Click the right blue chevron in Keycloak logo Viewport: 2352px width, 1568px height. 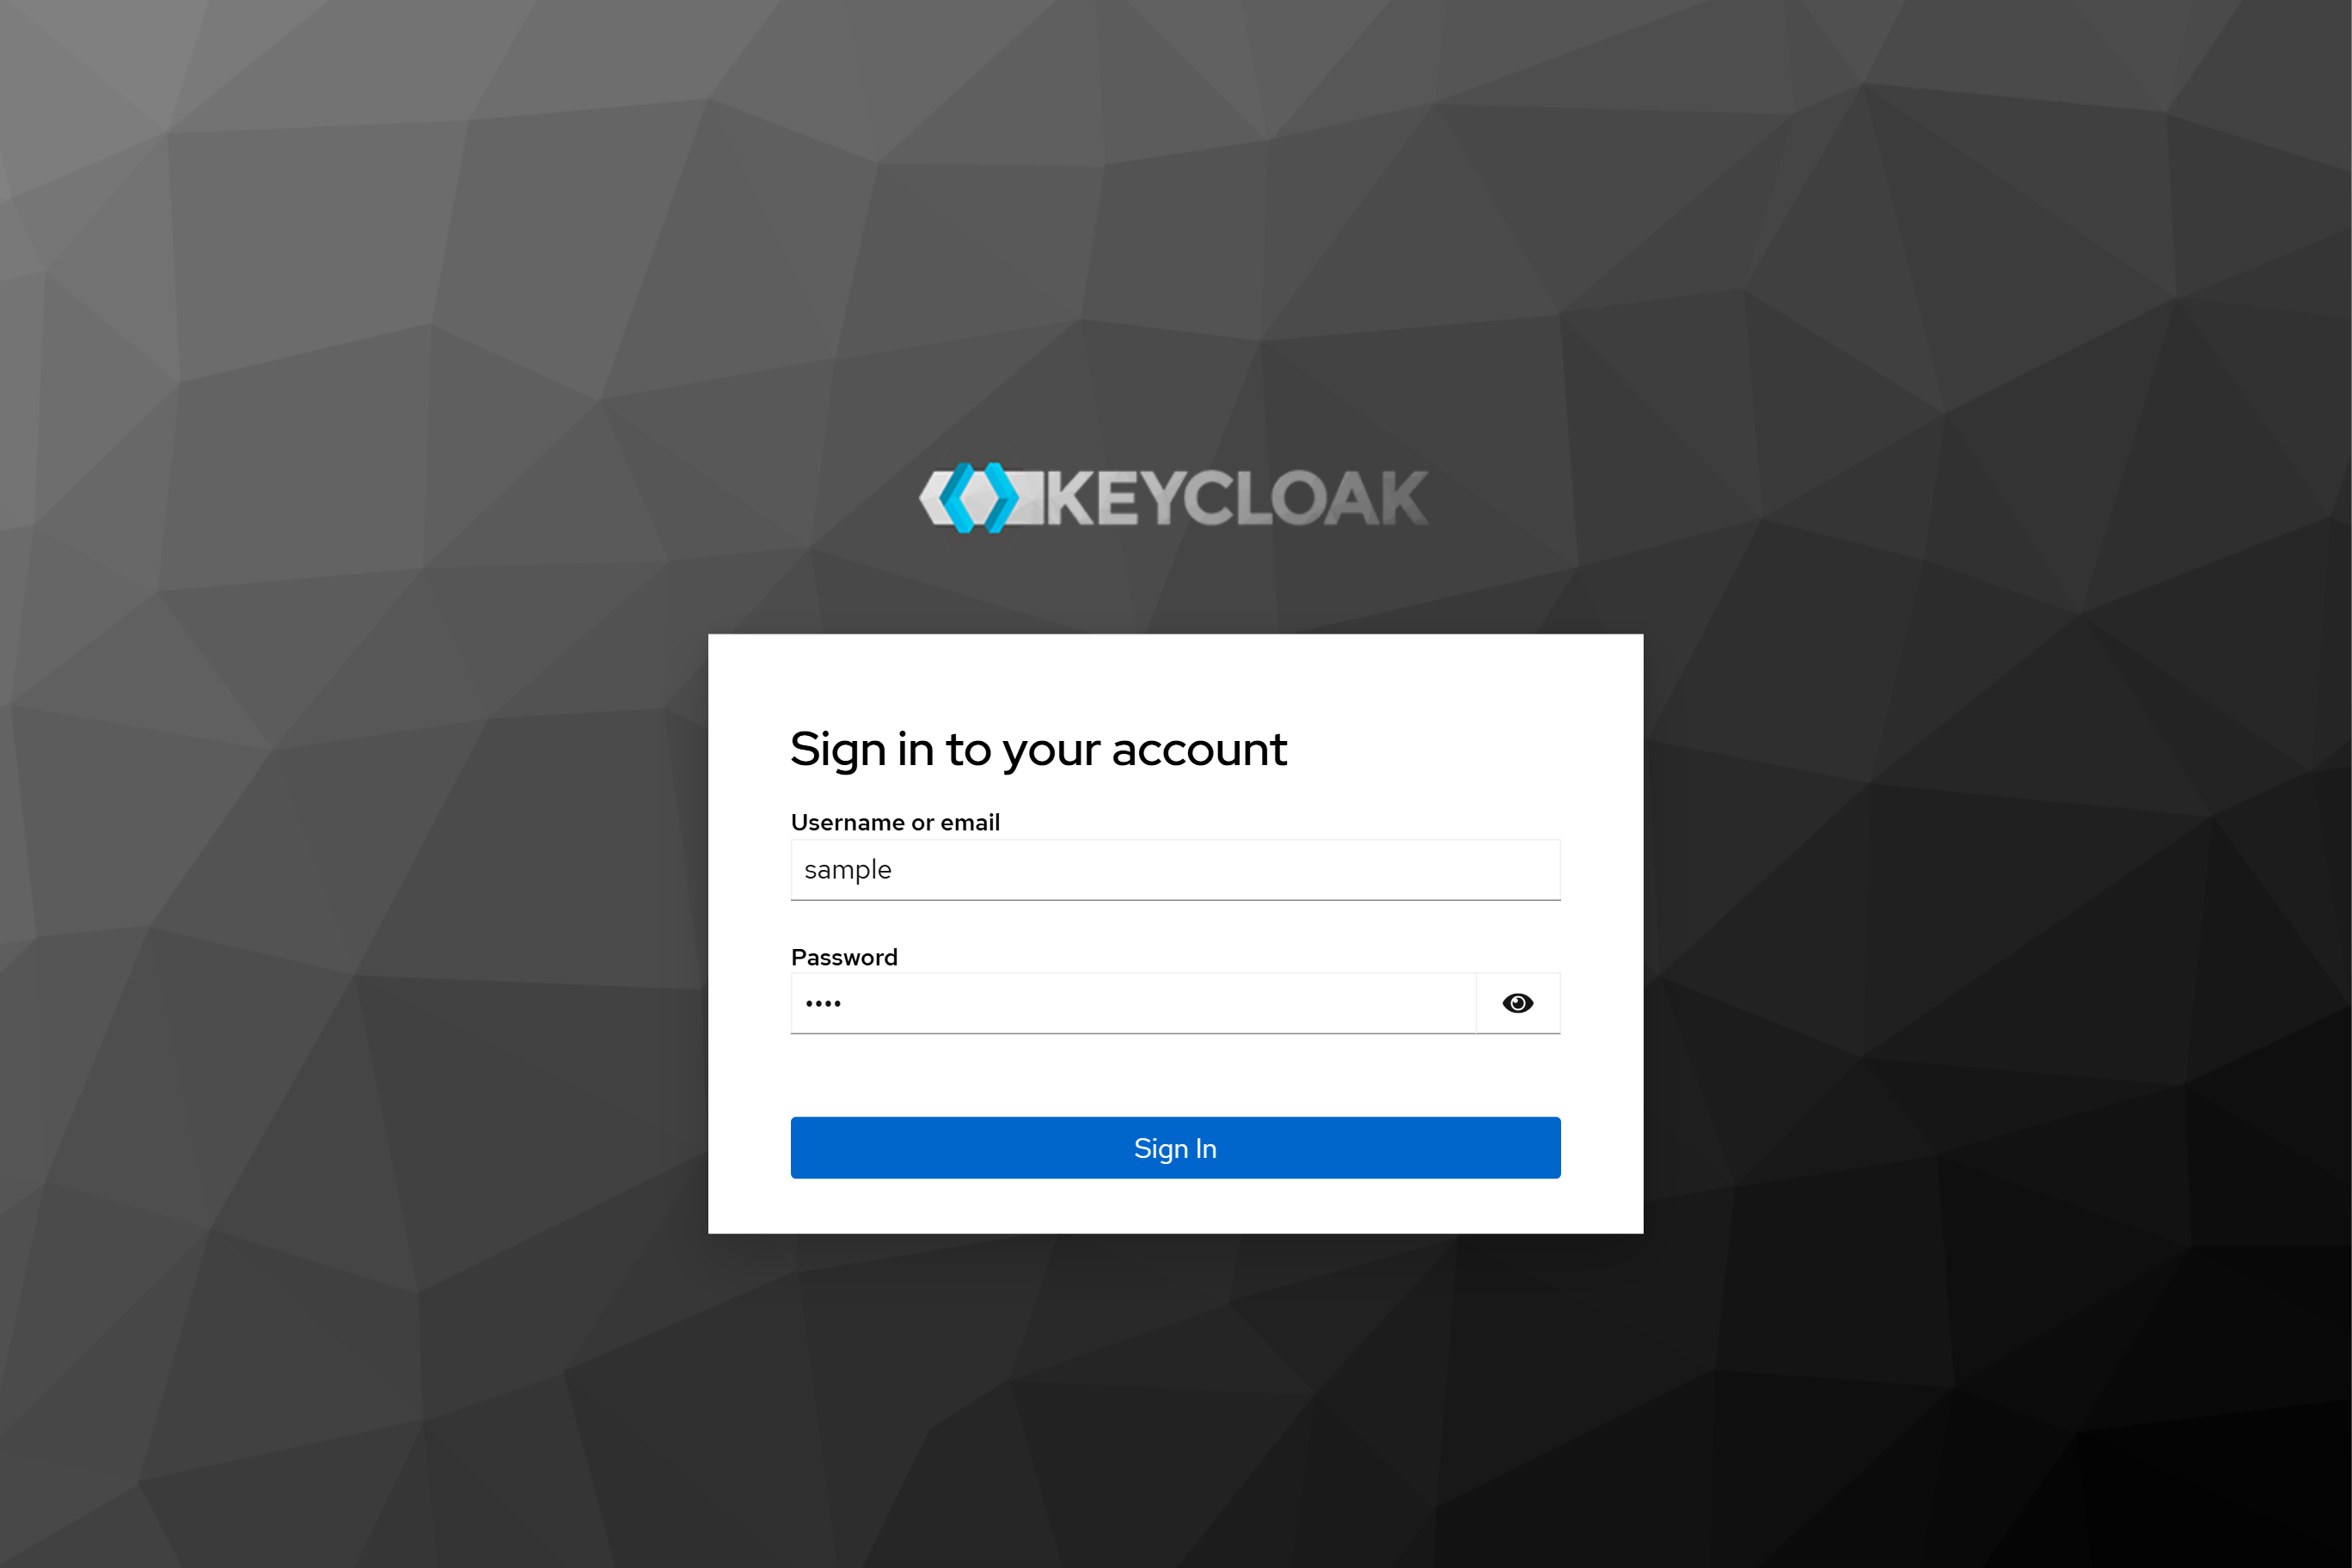point(1002,498)
